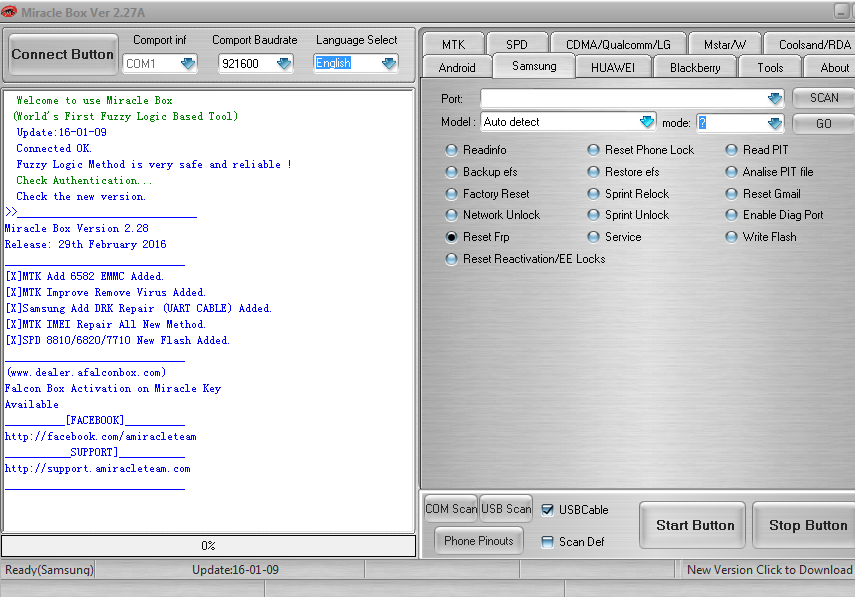The height and width of the screenshot is (597, 855).
Task: Enable the Scan Def checkbox
Action: tap(547, 541)
